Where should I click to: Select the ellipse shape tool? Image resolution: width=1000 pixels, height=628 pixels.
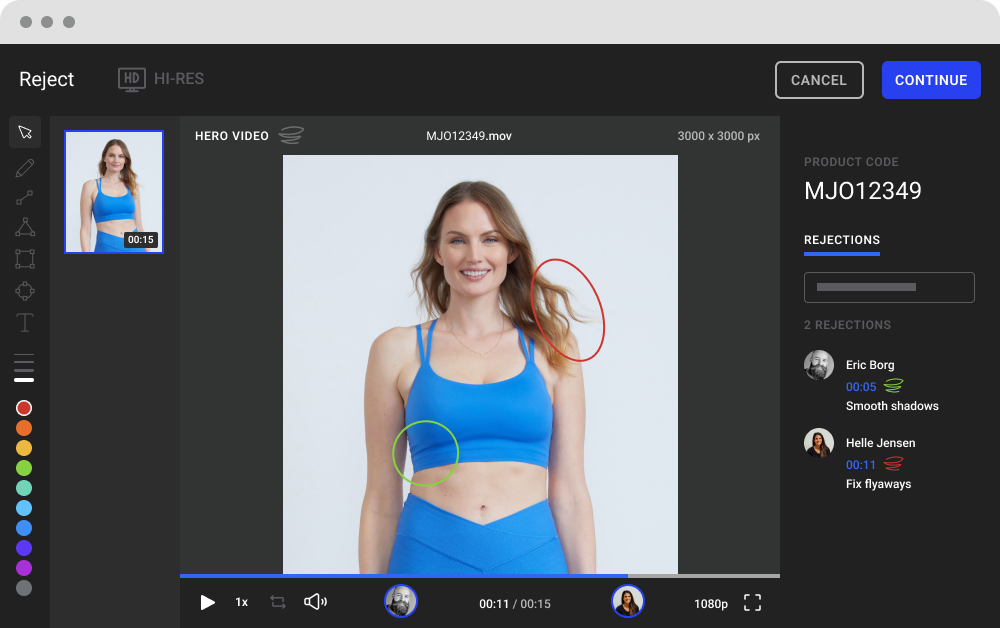(25, 291)
